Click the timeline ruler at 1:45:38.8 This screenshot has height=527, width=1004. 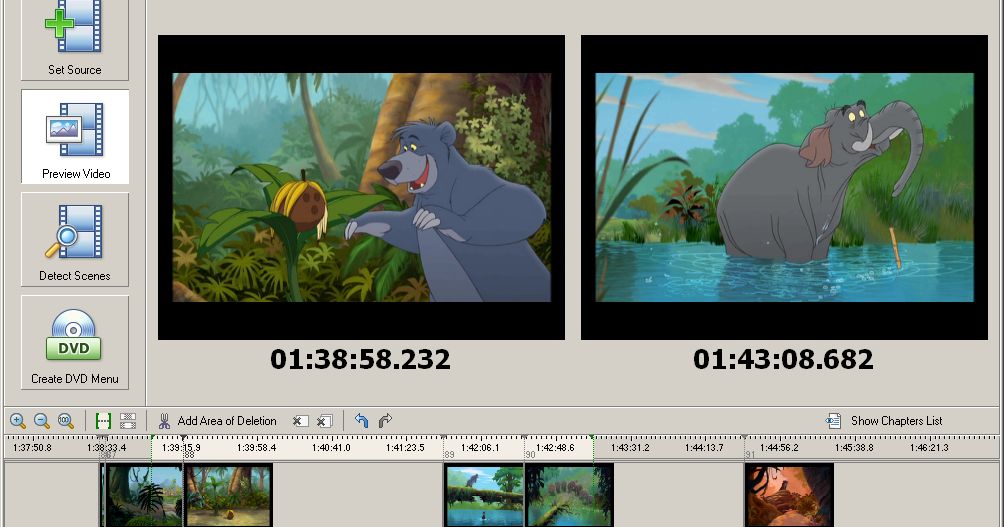point(854,448)
